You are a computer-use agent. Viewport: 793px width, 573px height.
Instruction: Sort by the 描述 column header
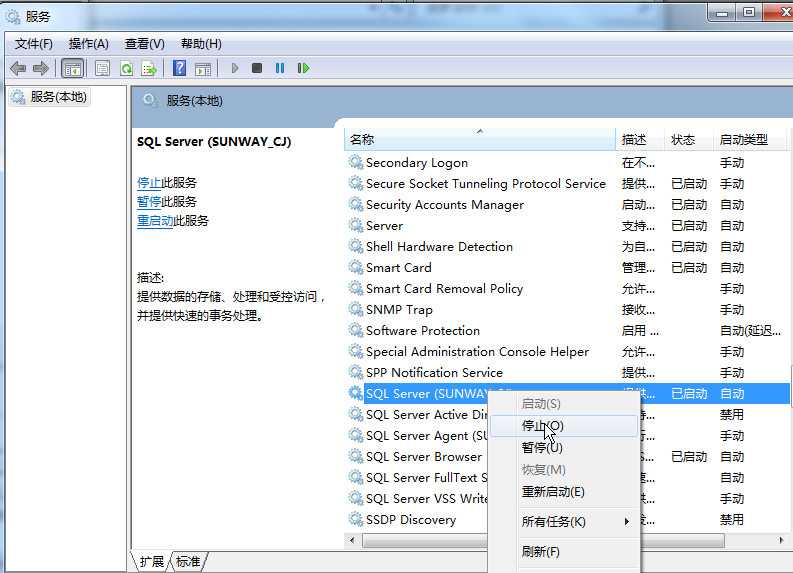click(640, 139)
